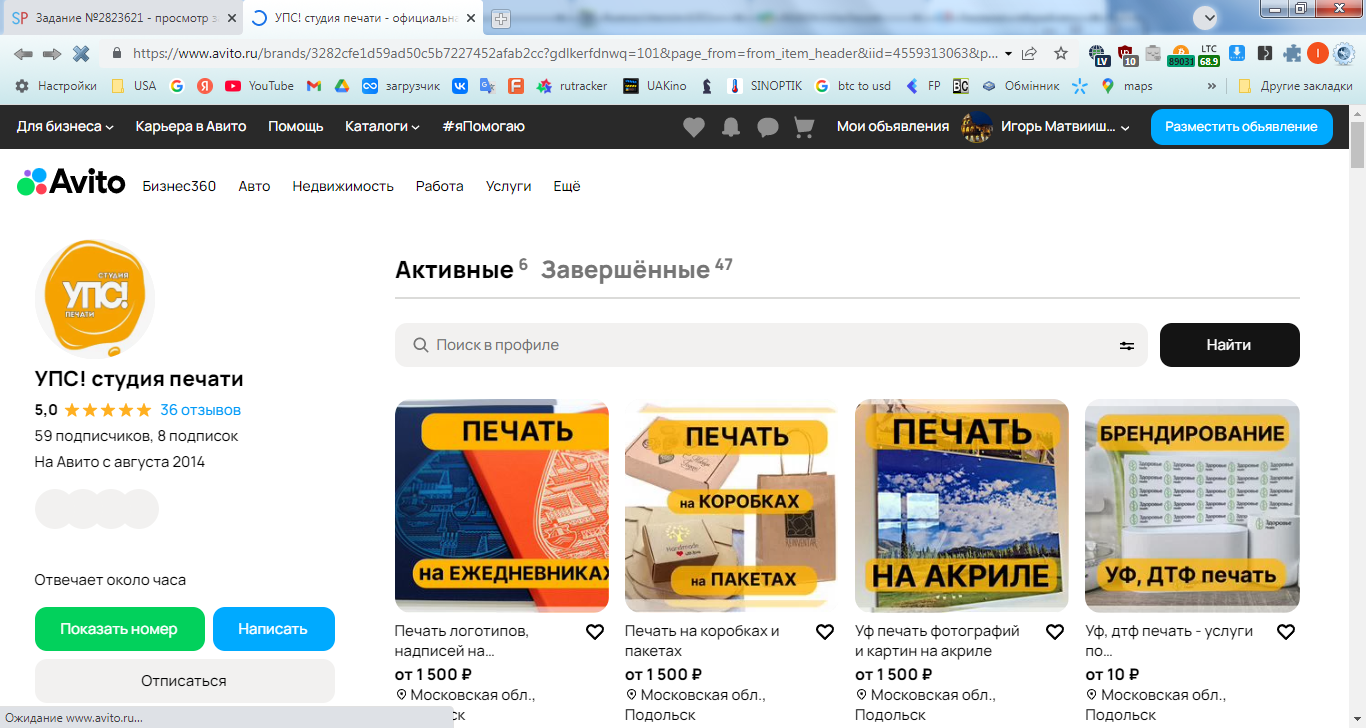Viewport: 1366px width, 728px height.
Task: Click the 'Разместить объявление' button
Action: (x=1242, y=127)
